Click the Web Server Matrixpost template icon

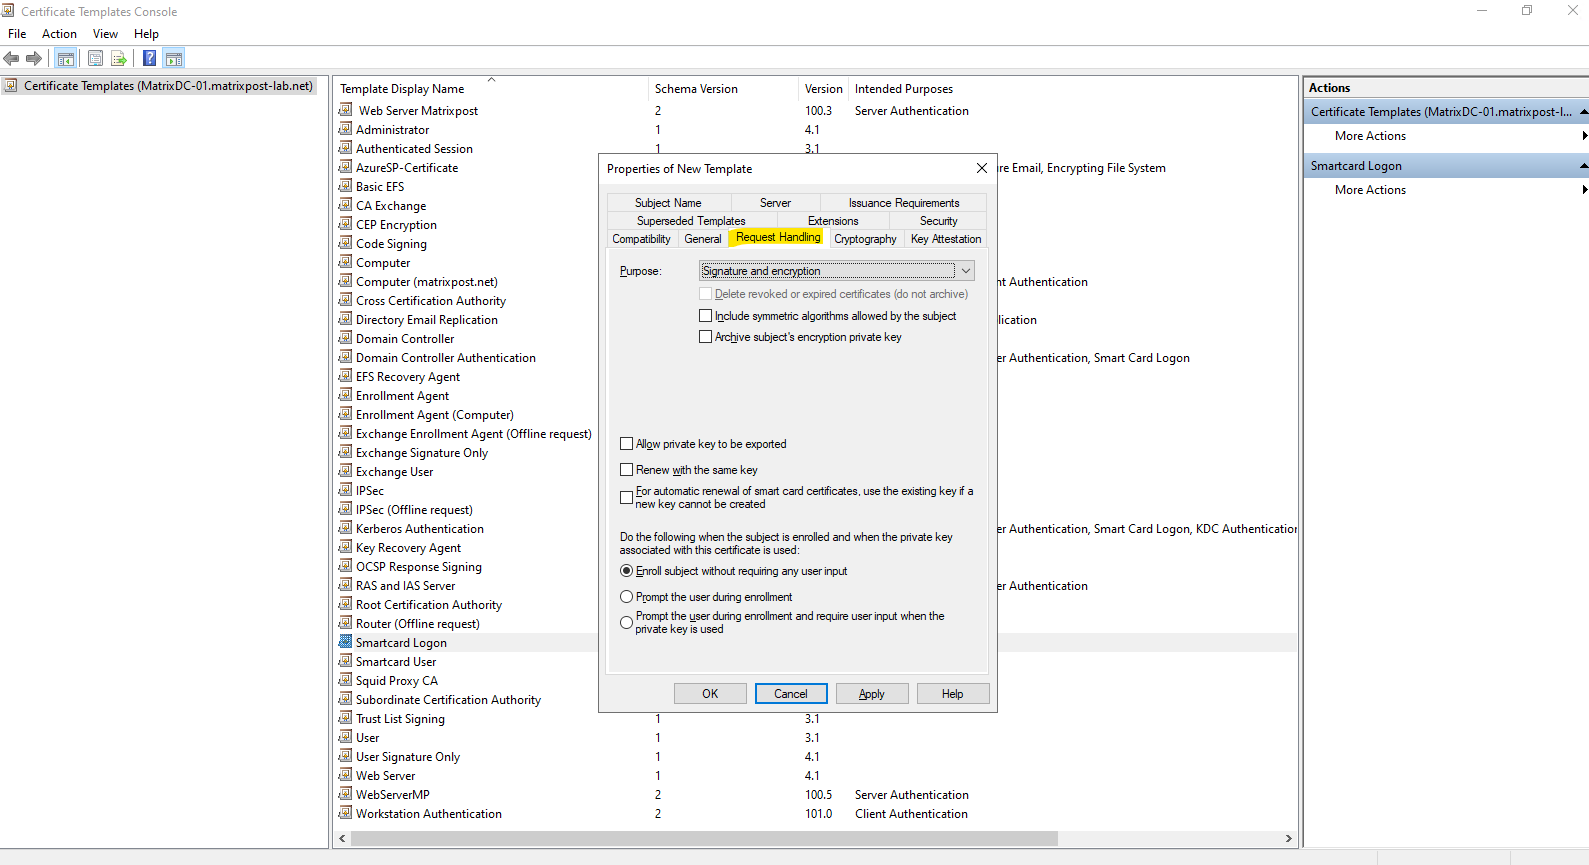click(x=345, y=110)
